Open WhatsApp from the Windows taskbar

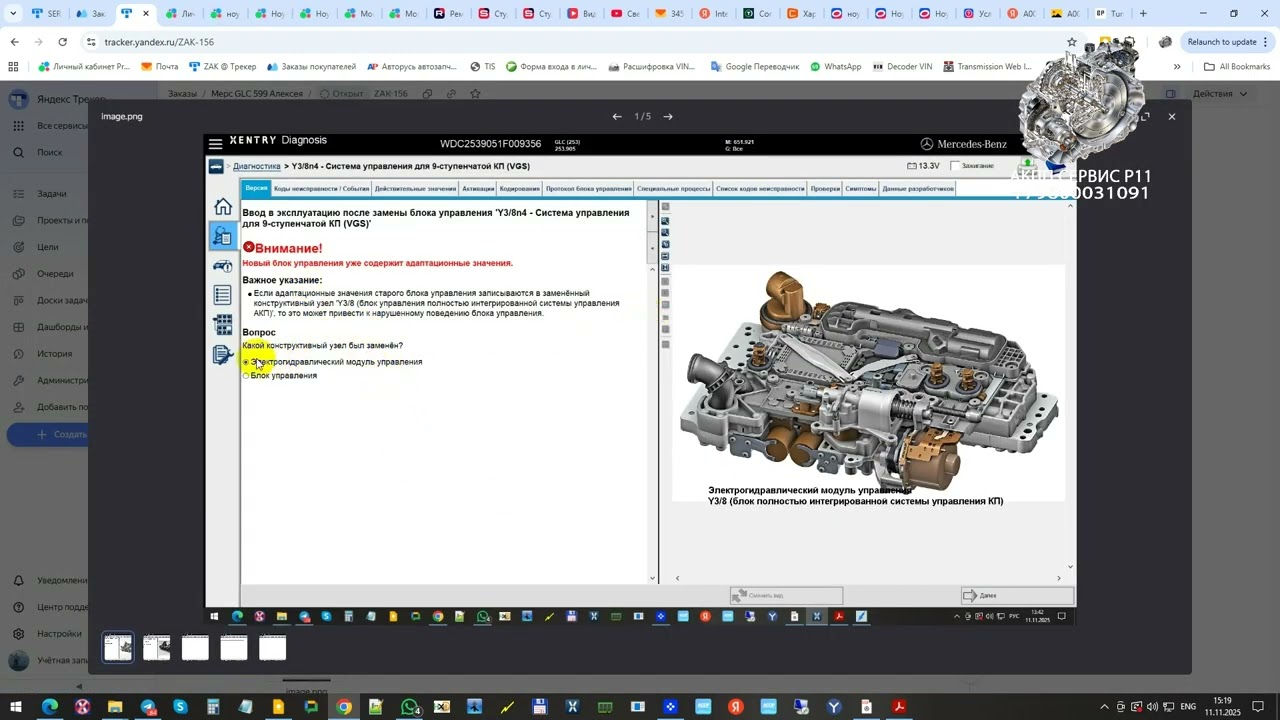[x=410, y=707]
